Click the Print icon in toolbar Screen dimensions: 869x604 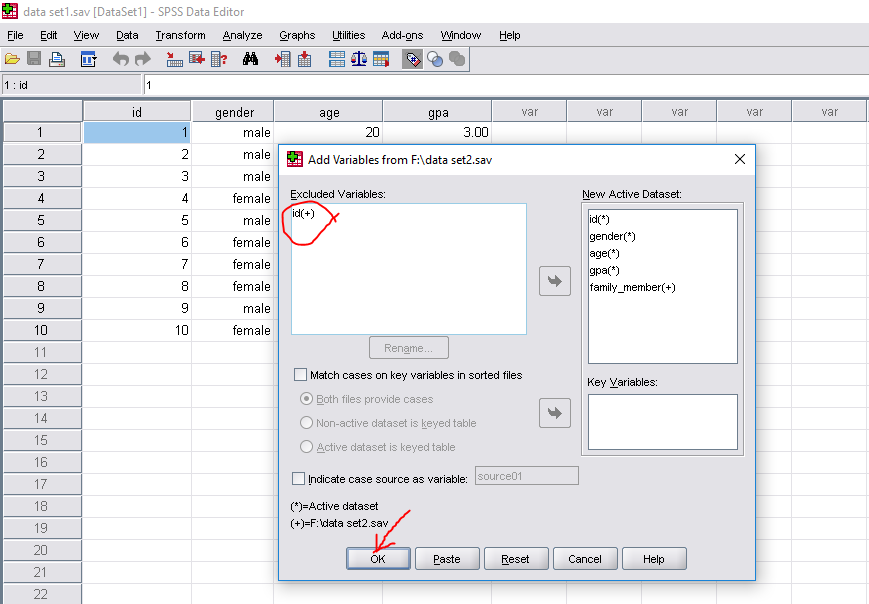(57, 59)
